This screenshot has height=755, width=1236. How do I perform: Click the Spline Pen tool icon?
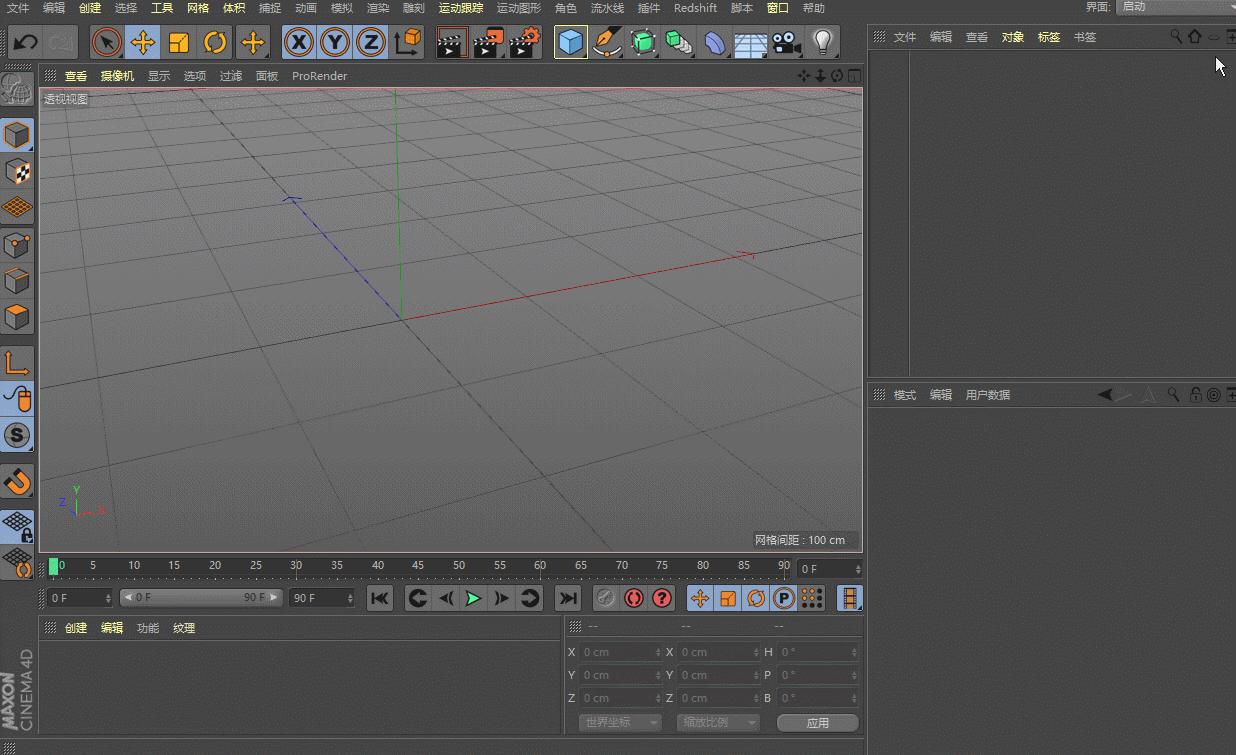pos(606,42)
